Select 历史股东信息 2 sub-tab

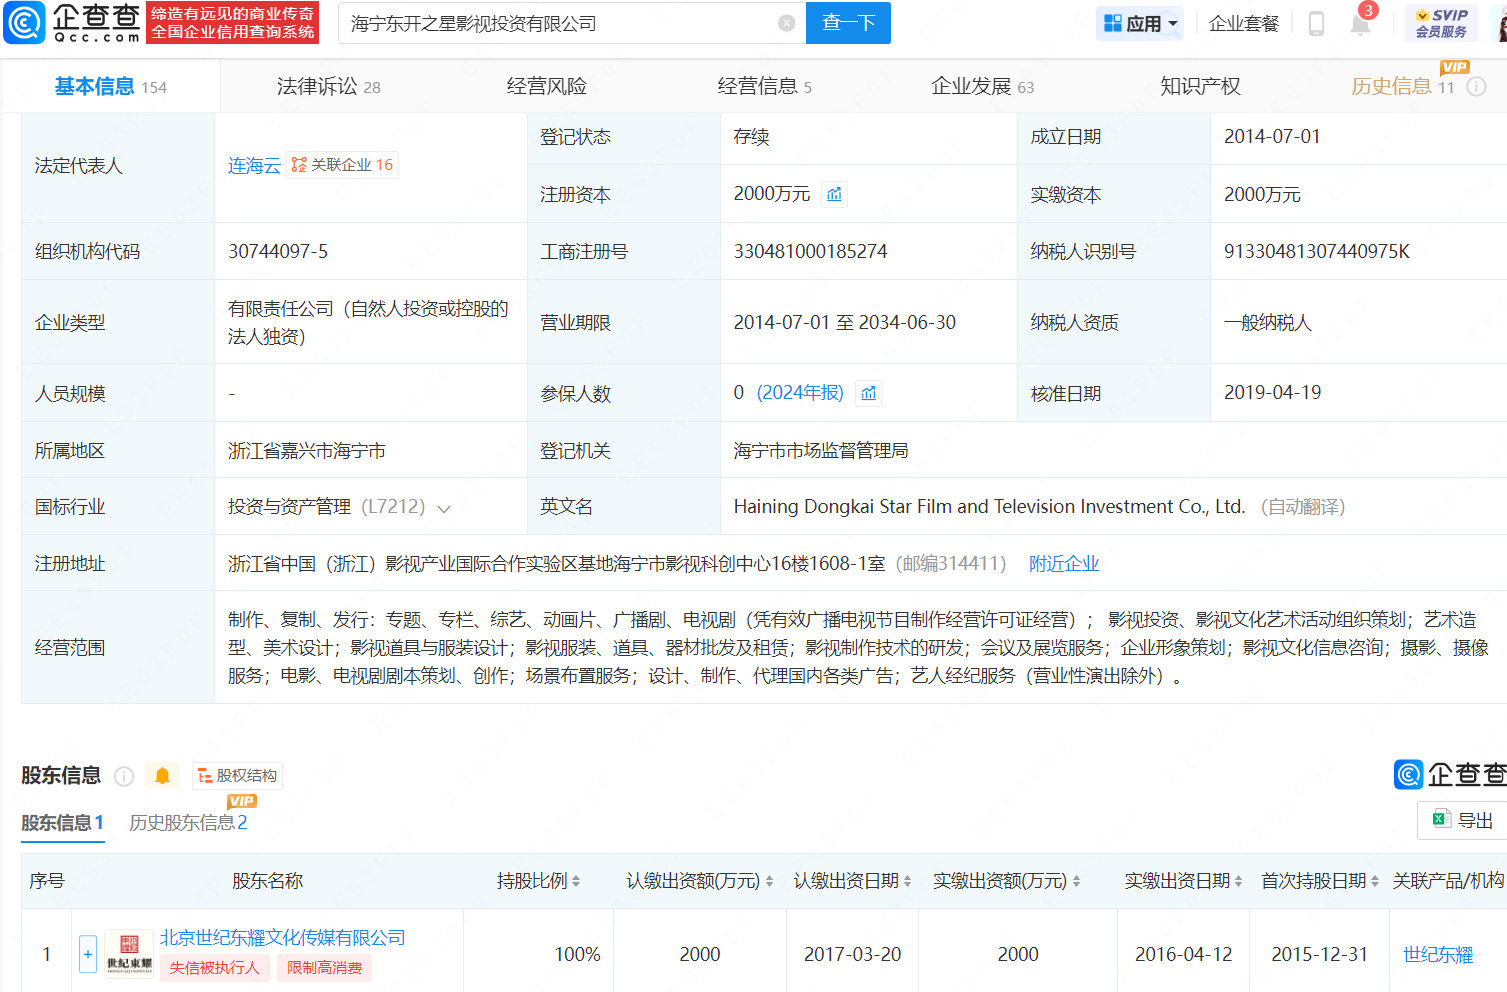tap(188, 823)
